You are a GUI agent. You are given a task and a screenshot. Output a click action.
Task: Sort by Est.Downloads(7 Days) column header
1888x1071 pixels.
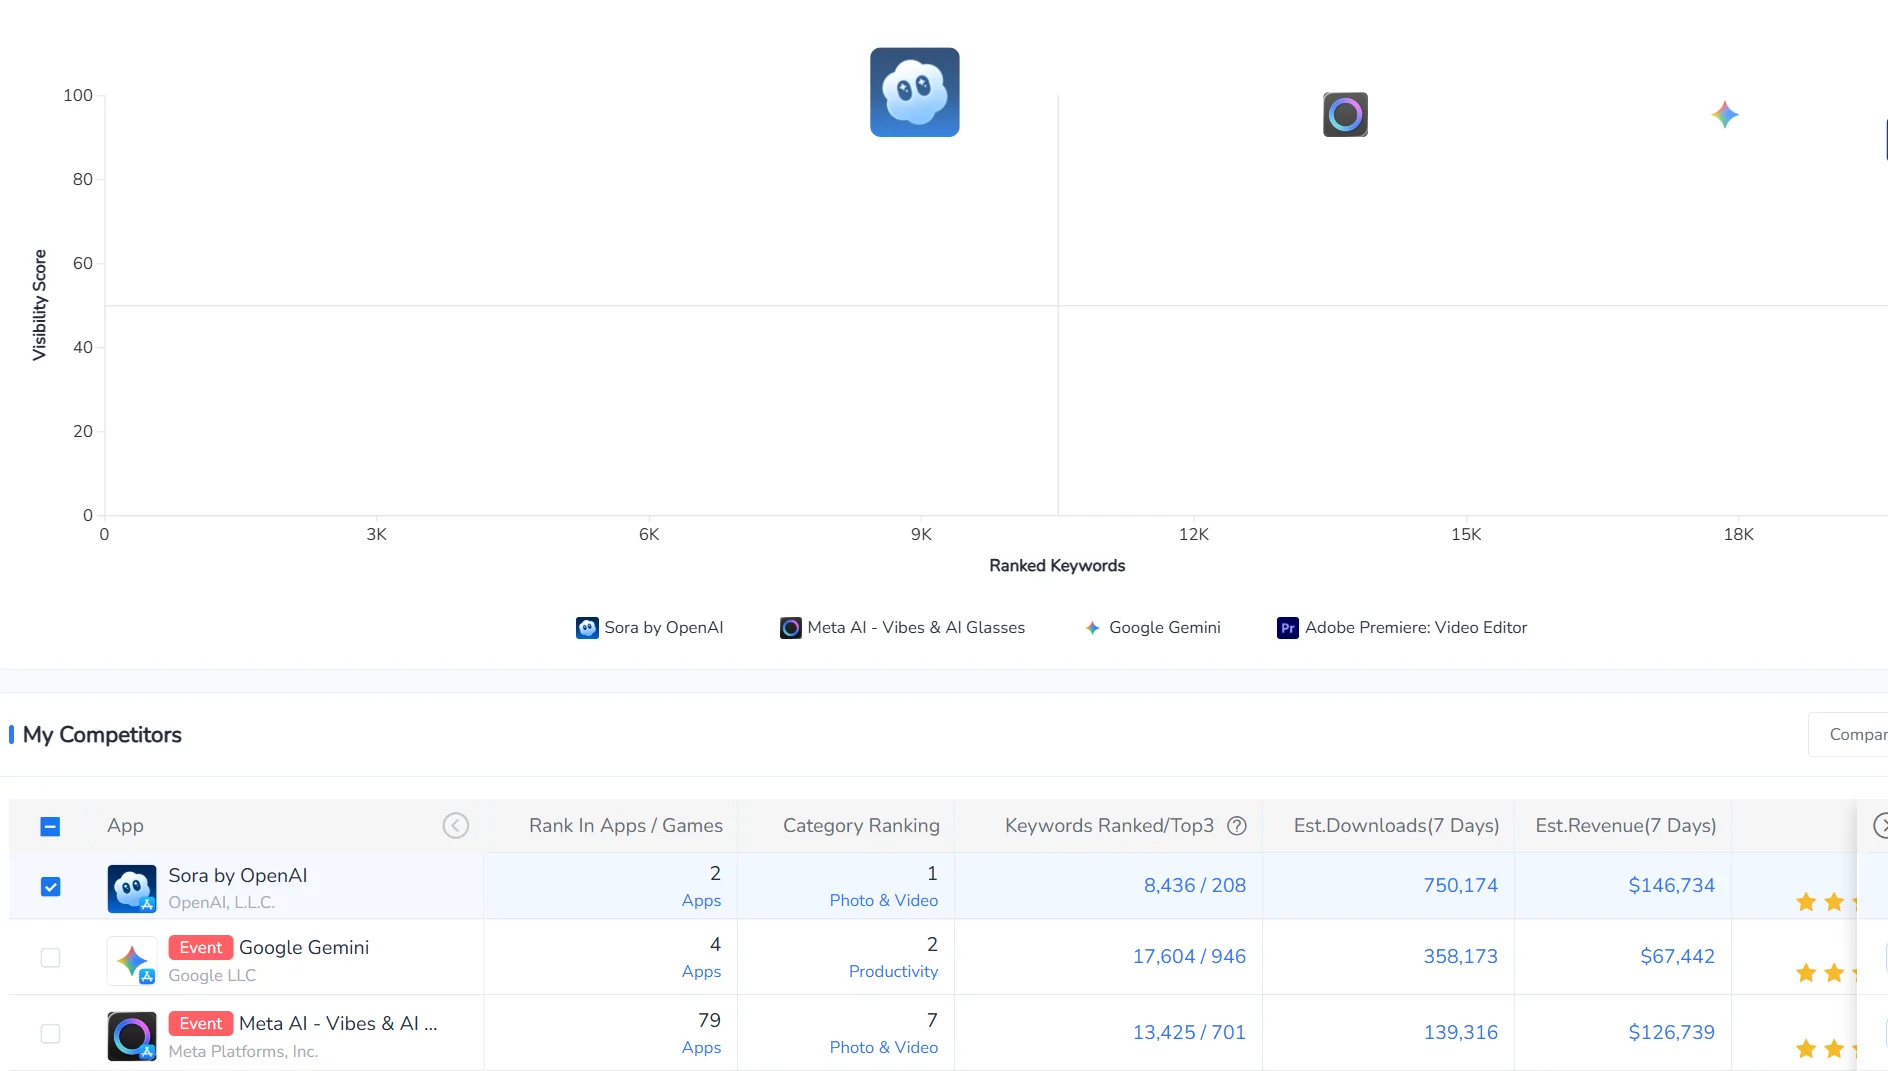click(x=1396, y=826)
